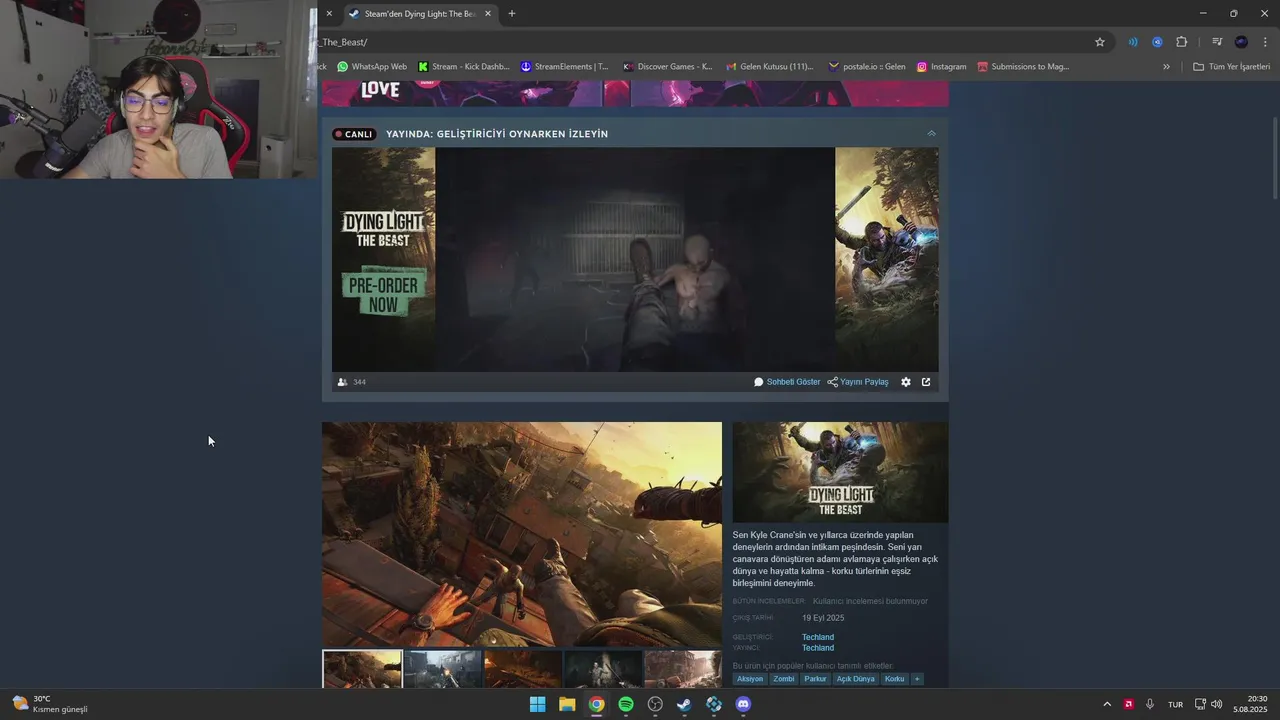The height and width of the screenshot is (720, 1280).
Task: Open Spotify from the taskbar
Action: pos(626,704)
